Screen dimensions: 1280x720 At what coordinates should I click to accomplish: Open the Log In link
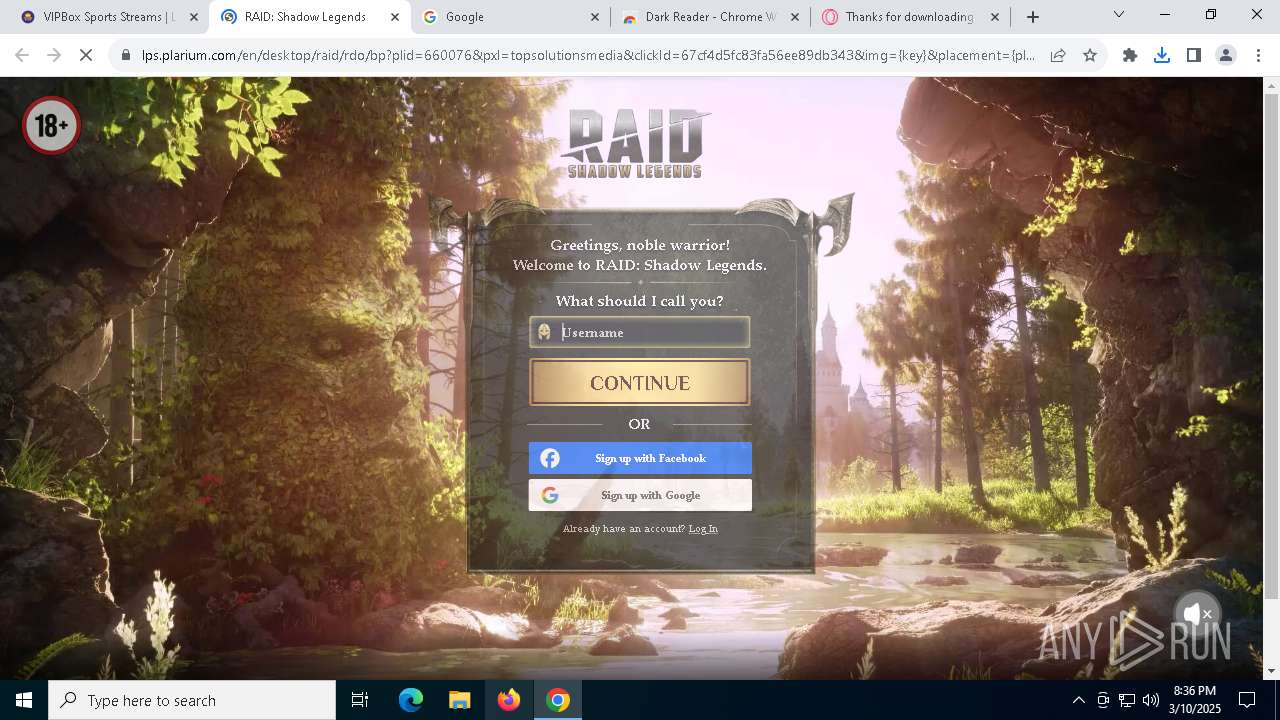click(x=703, y=529)
